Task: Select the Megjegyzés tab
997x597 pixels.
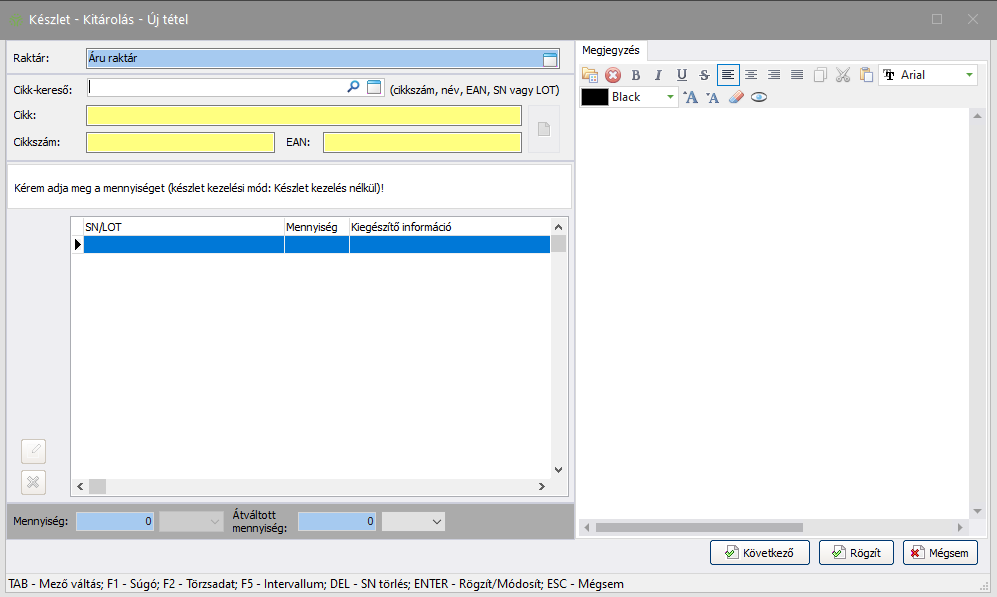Action: (611, 50)
